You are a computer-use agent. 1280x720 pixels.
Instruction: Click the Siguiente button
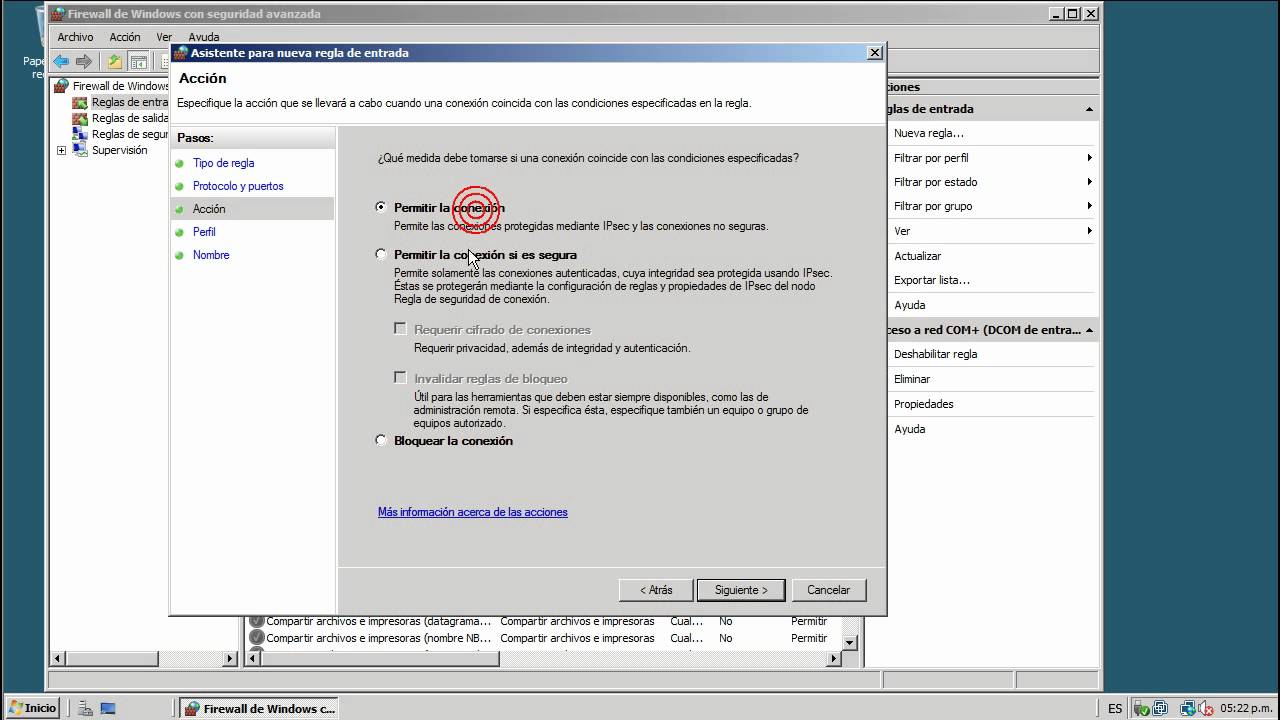coord(741,590)
